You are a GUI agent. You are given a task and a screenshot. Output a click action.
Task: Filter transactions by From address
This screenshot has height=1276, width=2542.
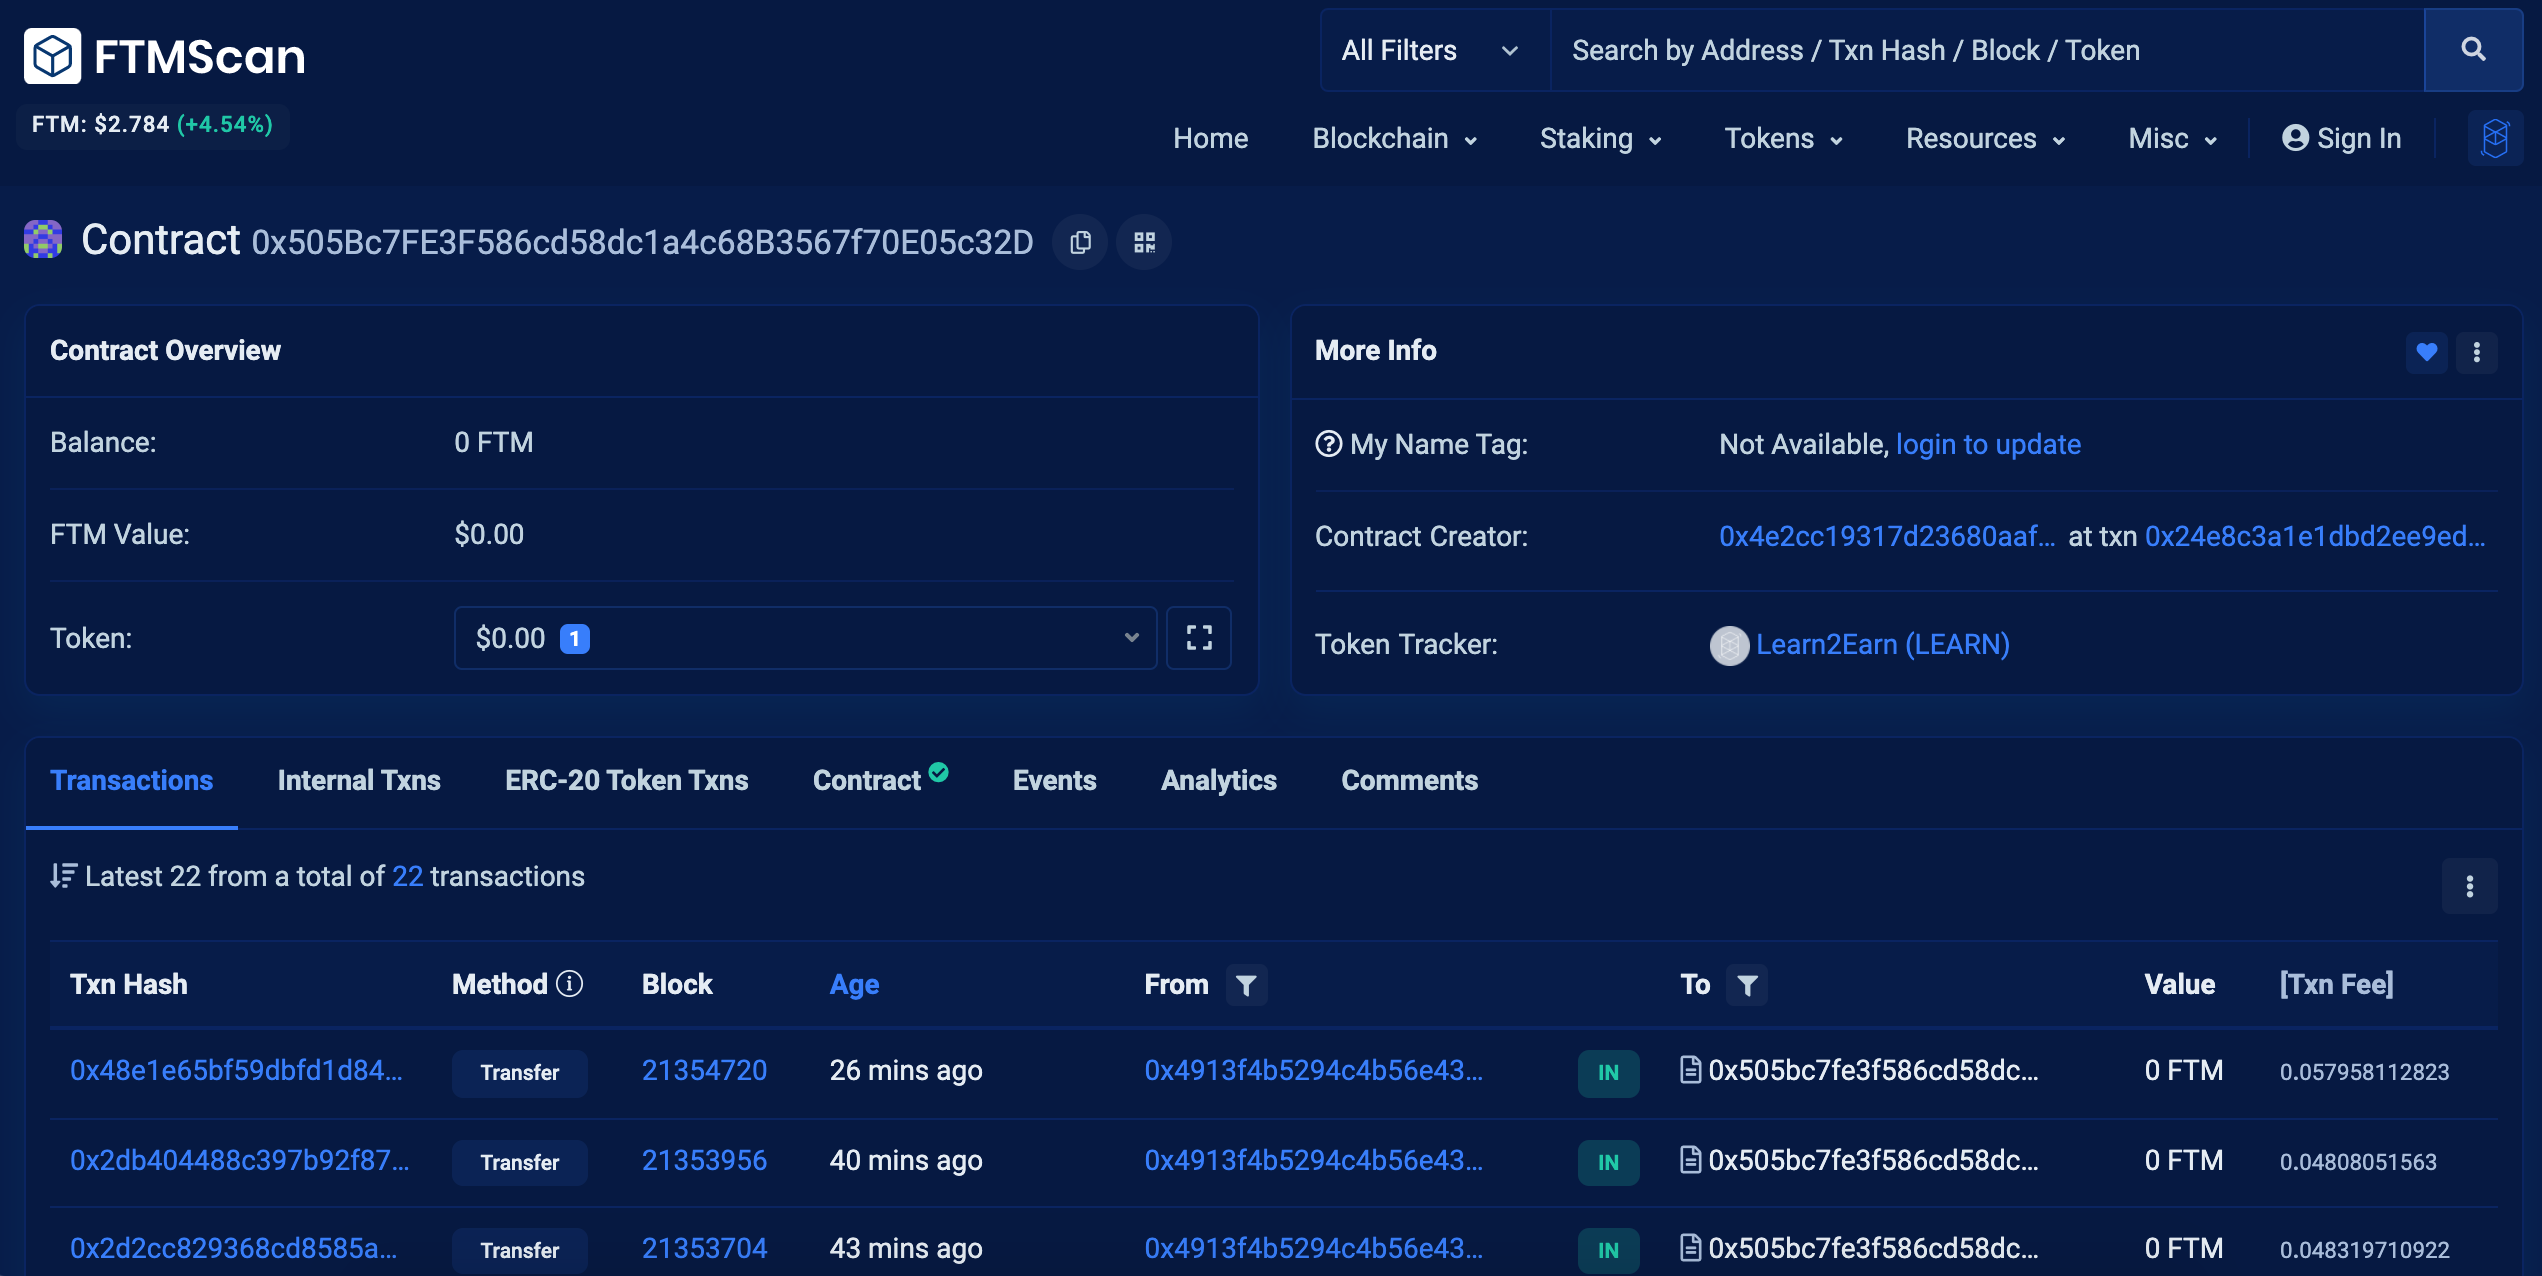coord(1246,985)
